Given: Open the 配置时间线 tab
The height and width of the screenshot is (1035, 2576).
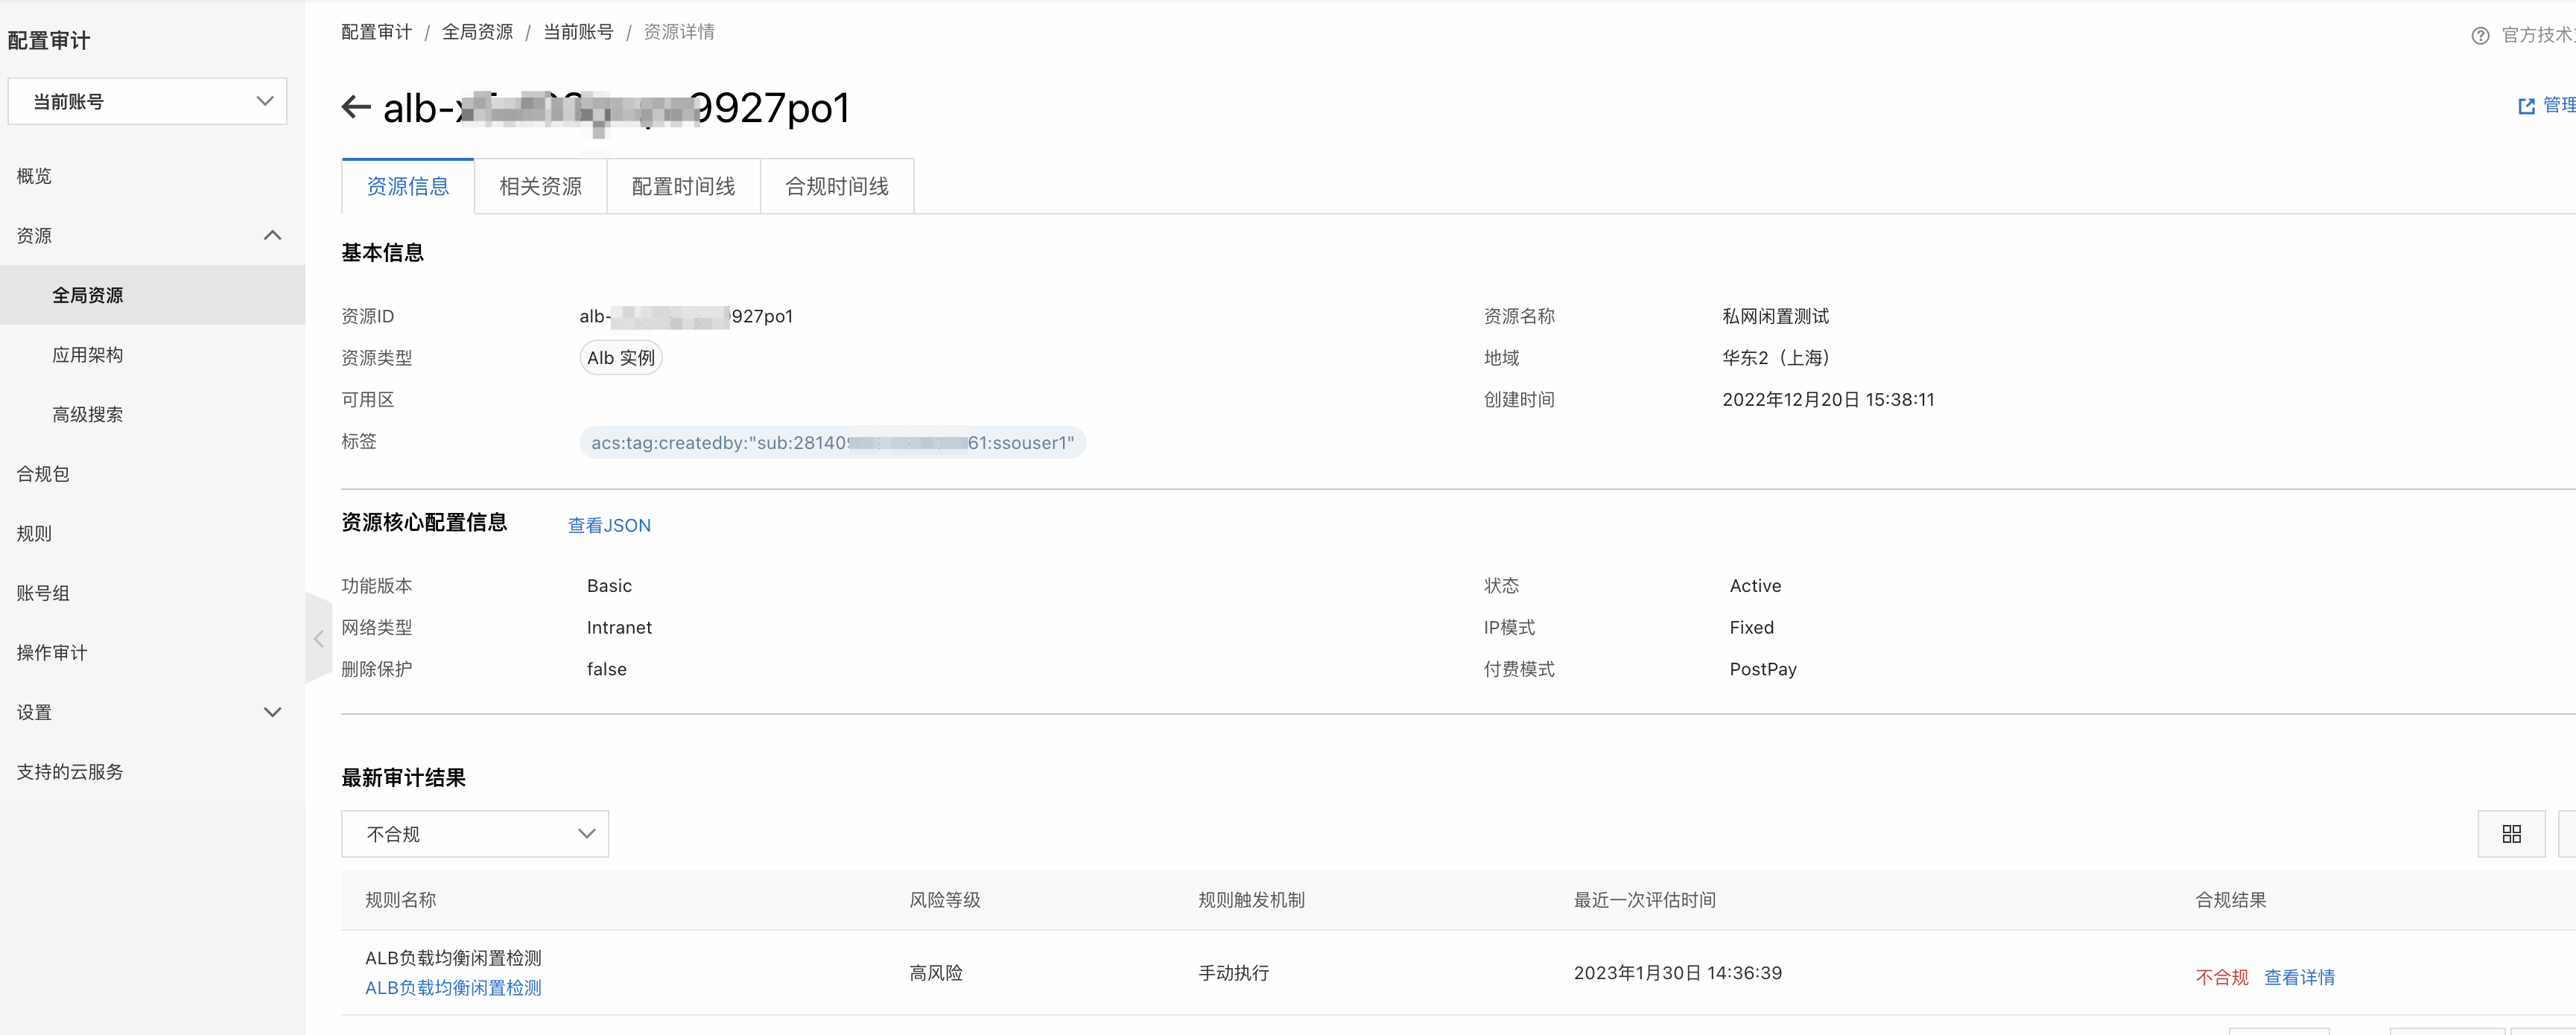Looking at the screenshot, I should pos(683,187).
